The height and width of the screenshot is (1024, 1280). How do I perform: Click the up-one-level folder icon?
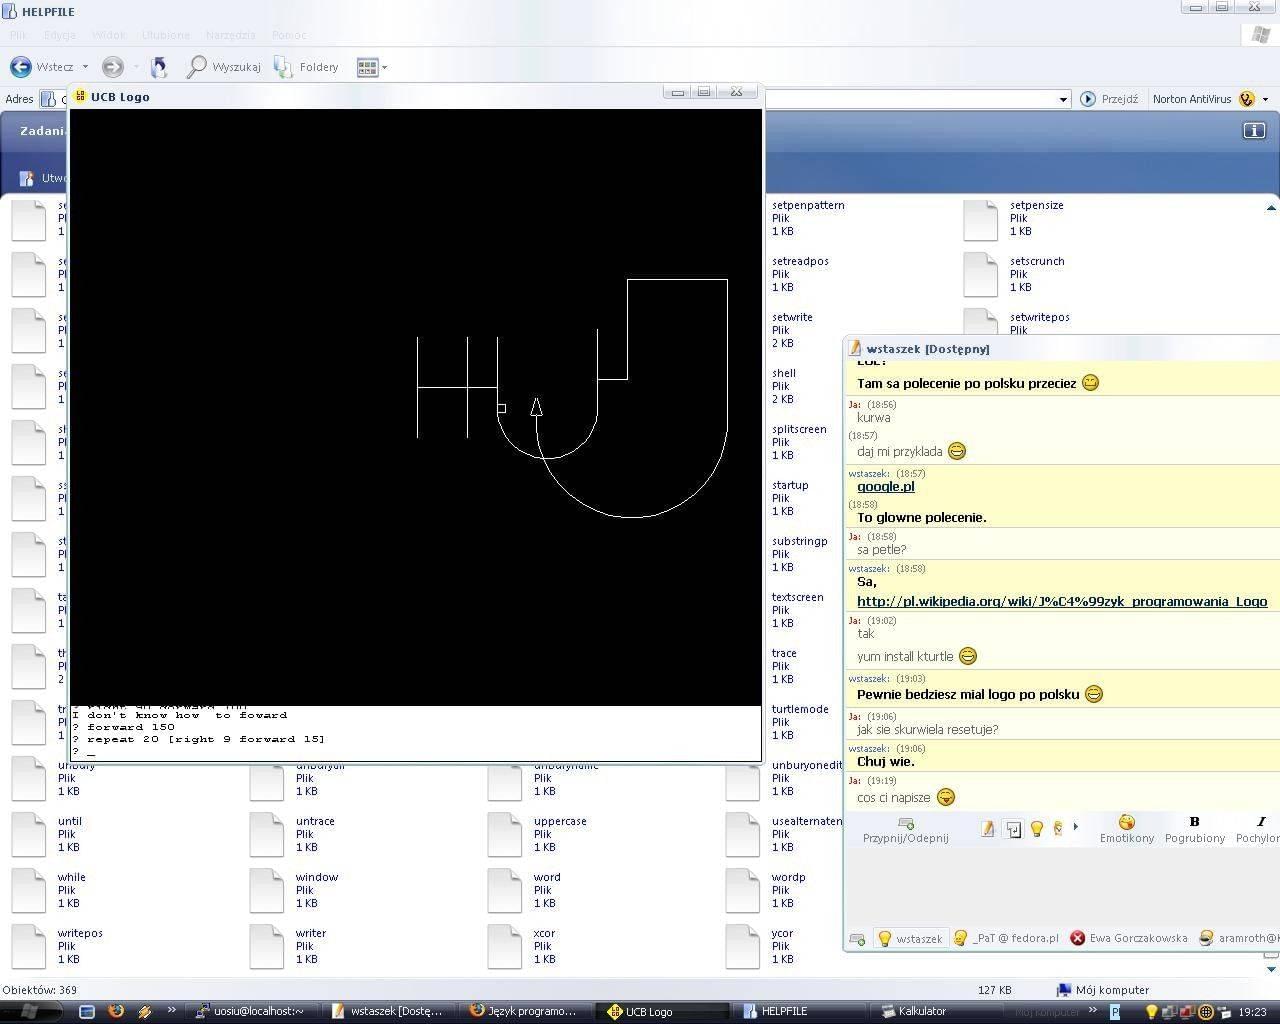(158, 67)
